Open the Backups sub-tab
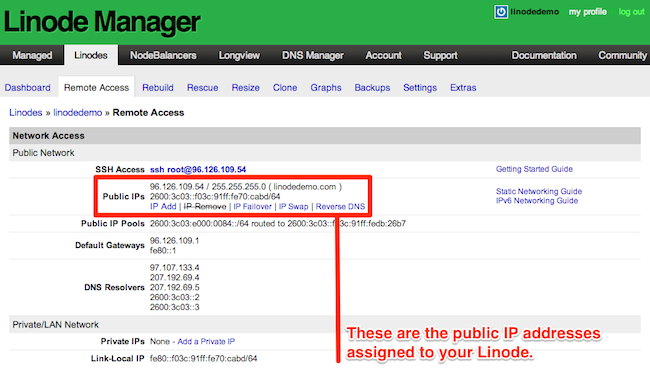This screenshot has width=650, height=372. click(372, 88)
